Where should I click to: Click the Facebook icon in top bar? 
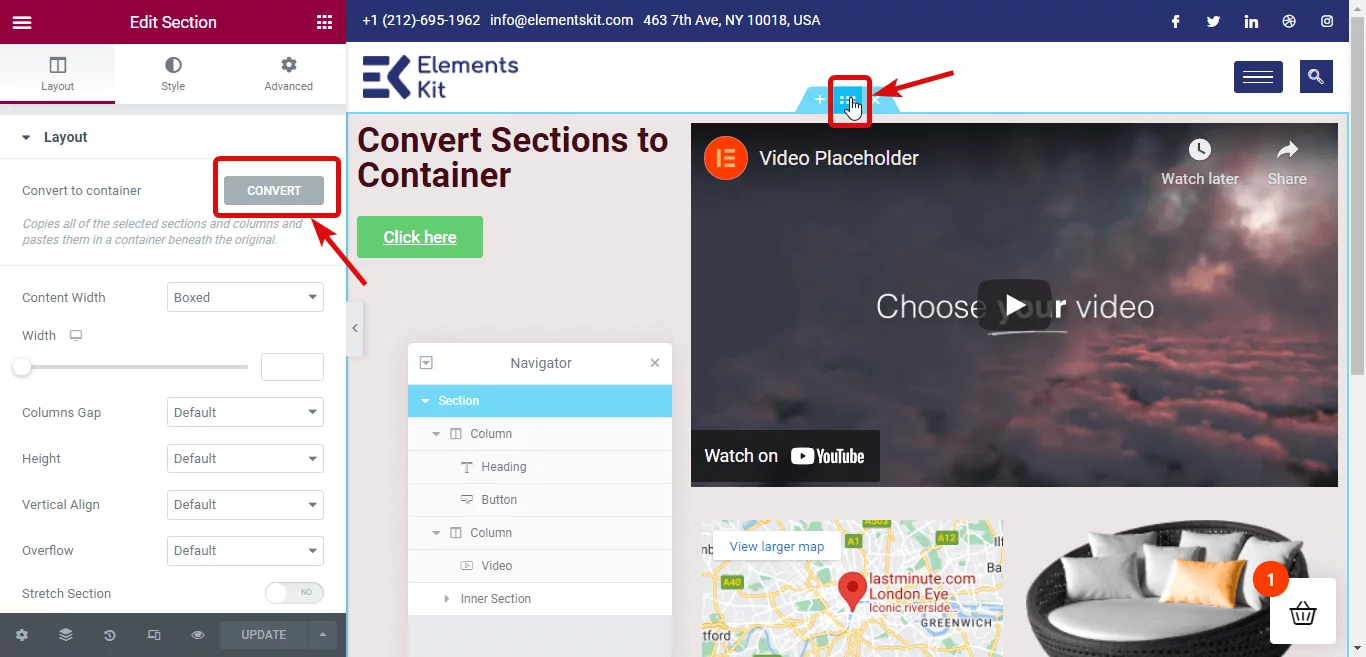(1176, 21)
